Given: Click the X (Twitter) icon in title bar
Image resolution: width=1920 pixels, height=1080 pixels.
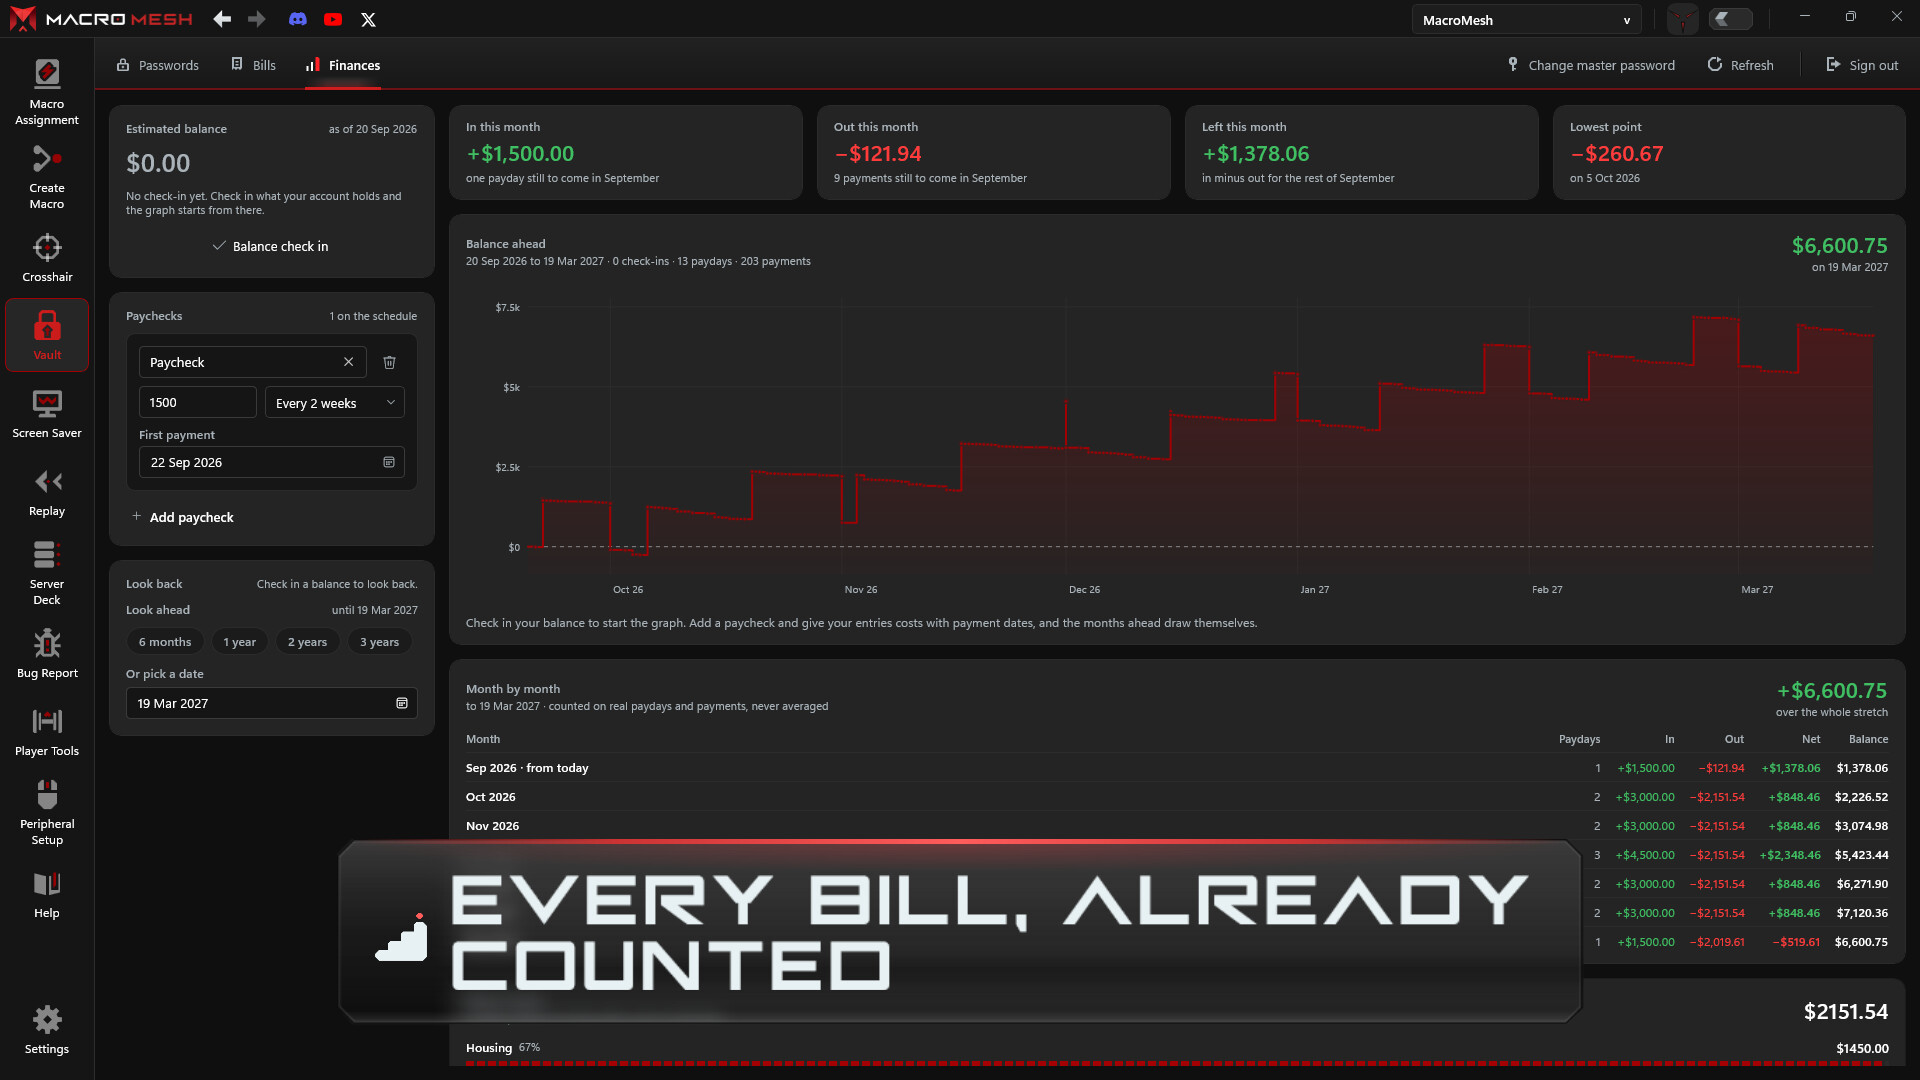Looking at the screenshot, I should coord(368,19).
